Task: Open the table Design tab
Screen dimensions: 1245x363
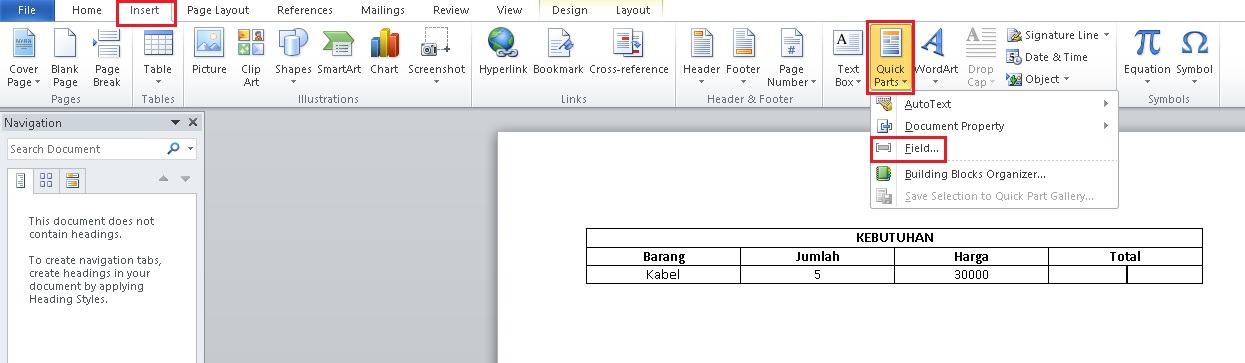Action: pyautogui.click(x=571, y=10)
